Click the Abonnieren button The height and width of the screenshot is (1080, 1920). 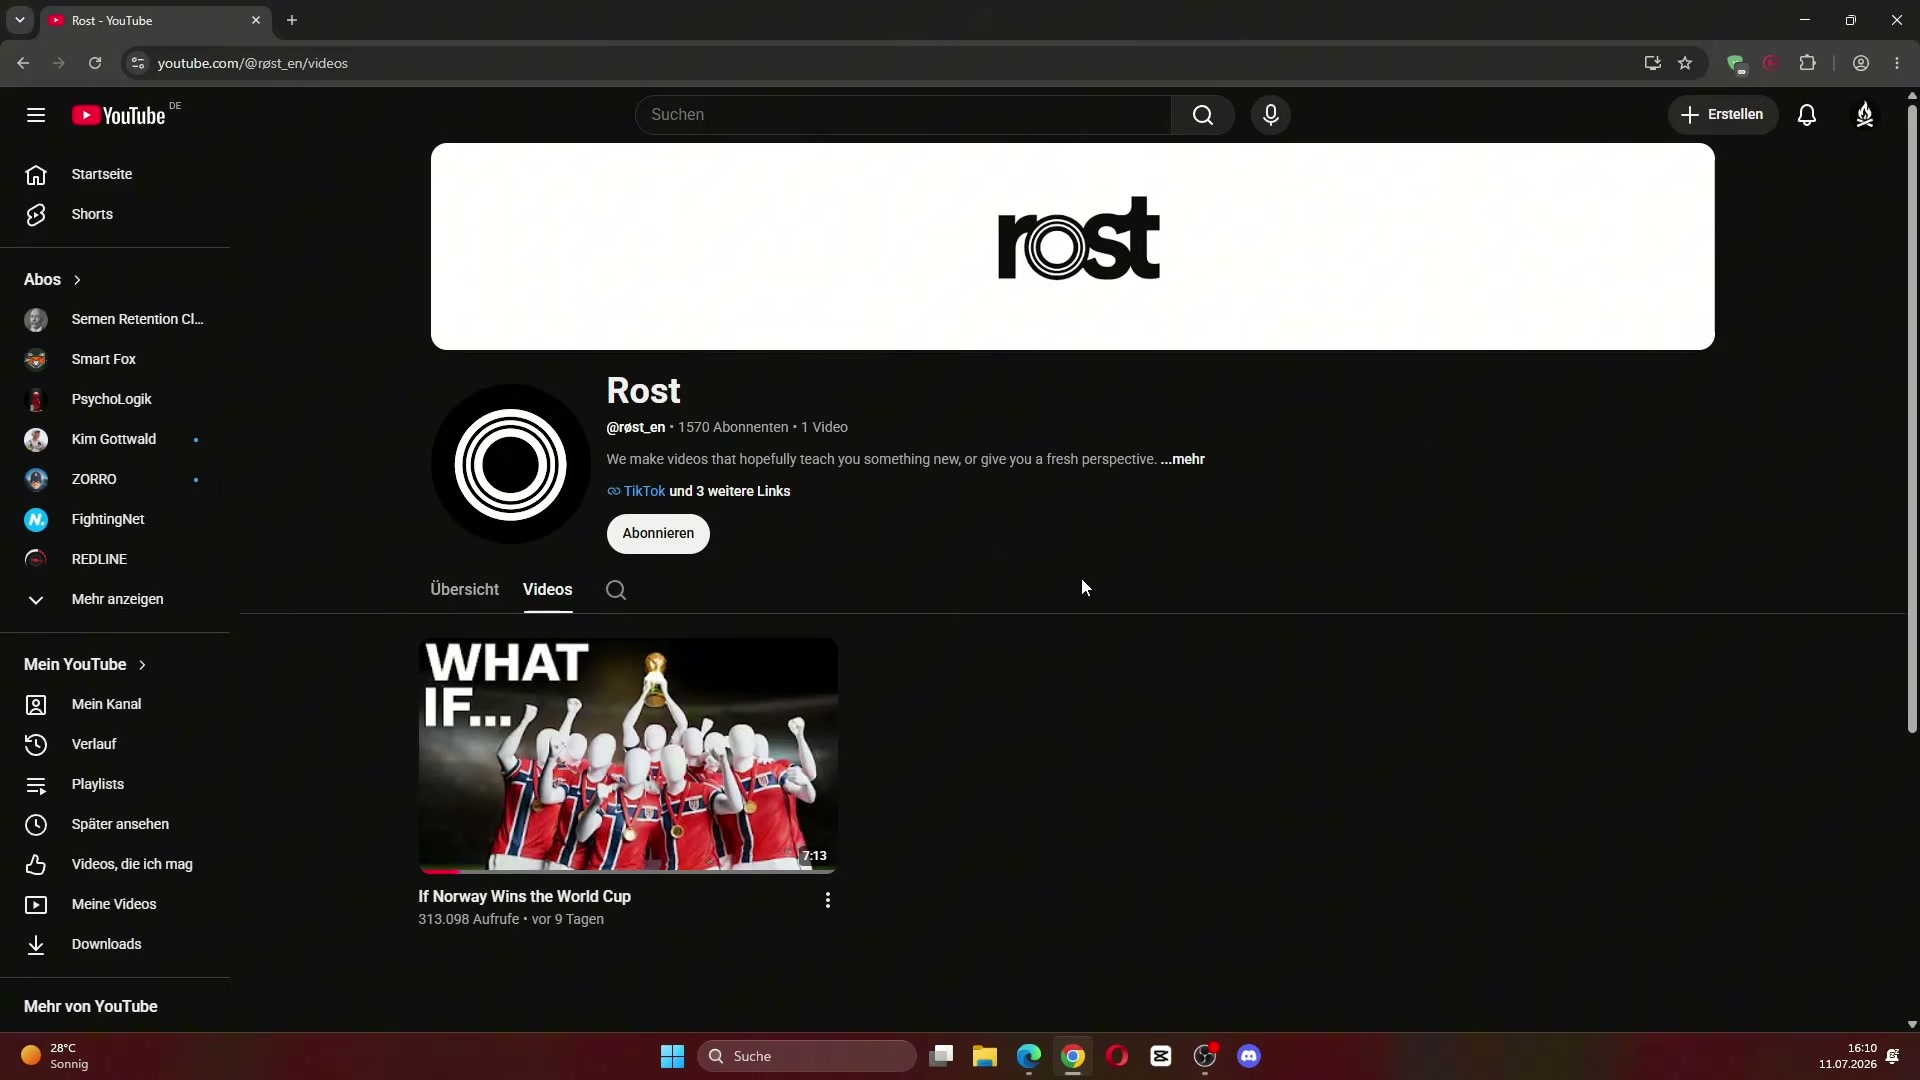point(658,534)
